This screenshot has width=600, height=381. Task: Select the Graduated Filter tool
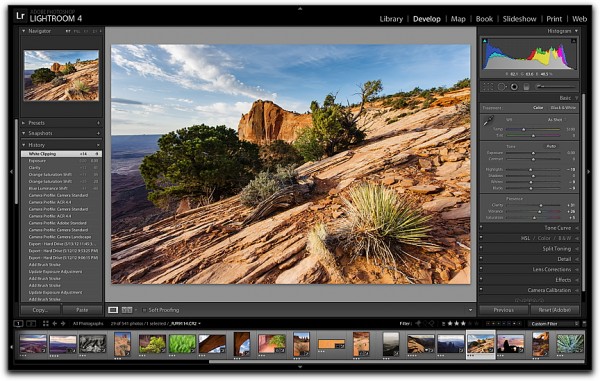coord(526,87)
